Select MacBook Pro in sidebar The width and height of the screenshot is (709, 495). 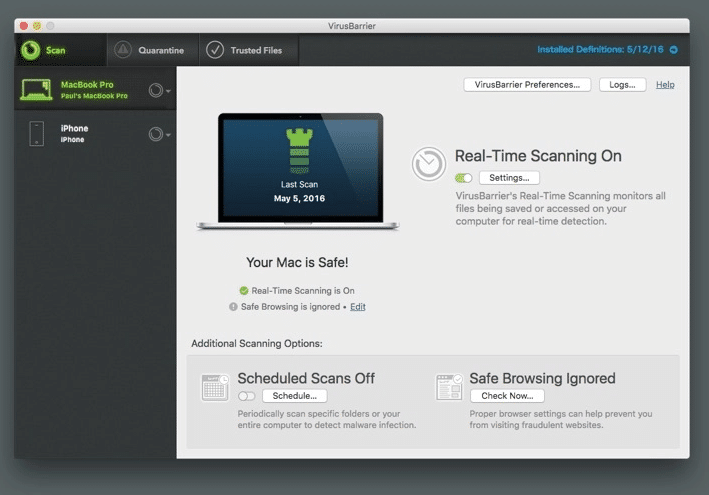coord(95,90)
